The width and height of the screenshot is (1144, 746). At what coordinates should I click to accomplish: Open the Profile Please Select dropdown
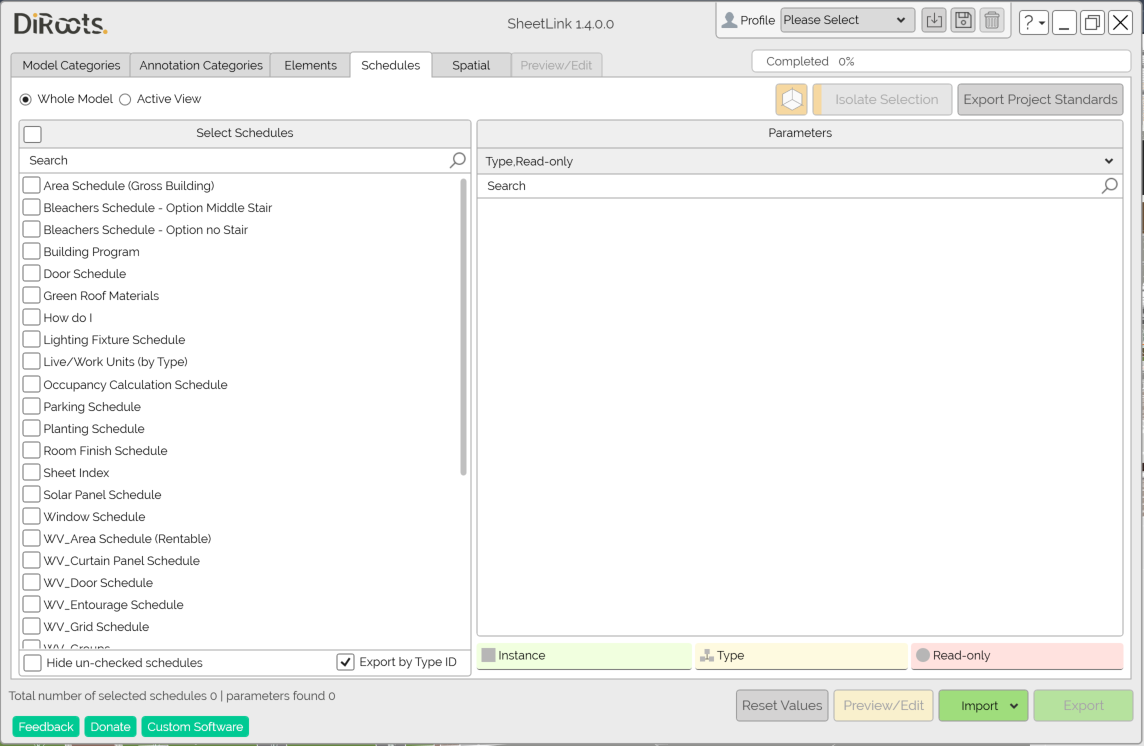(846, 20)
